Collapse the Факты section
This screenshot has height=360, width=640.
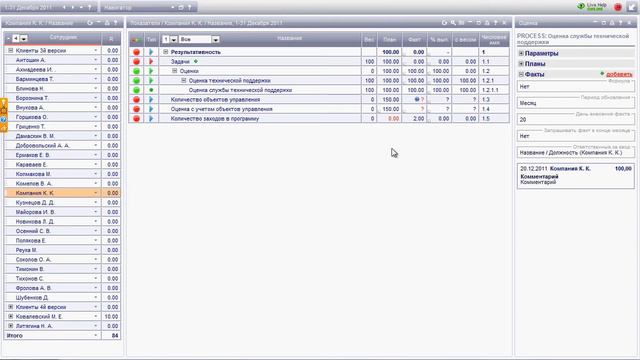521,74
